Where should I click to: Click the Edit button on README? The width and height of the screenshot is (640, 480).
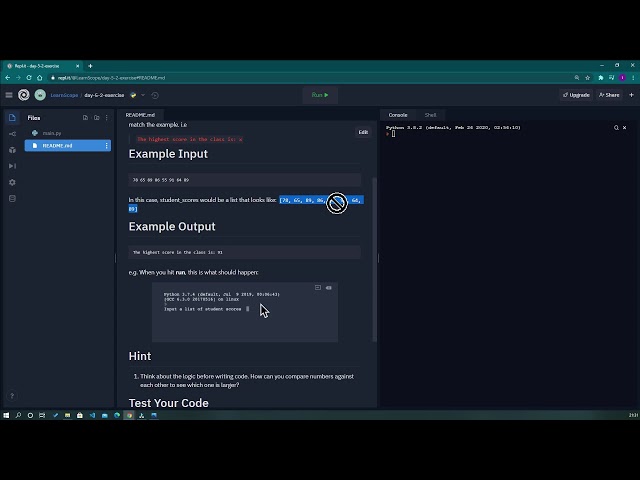pos(363,132)
